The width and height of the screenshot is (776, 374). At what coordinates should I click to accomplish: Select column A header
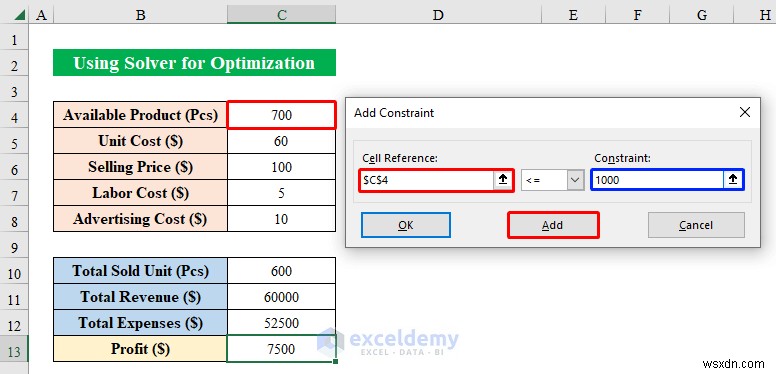[42, 15]
